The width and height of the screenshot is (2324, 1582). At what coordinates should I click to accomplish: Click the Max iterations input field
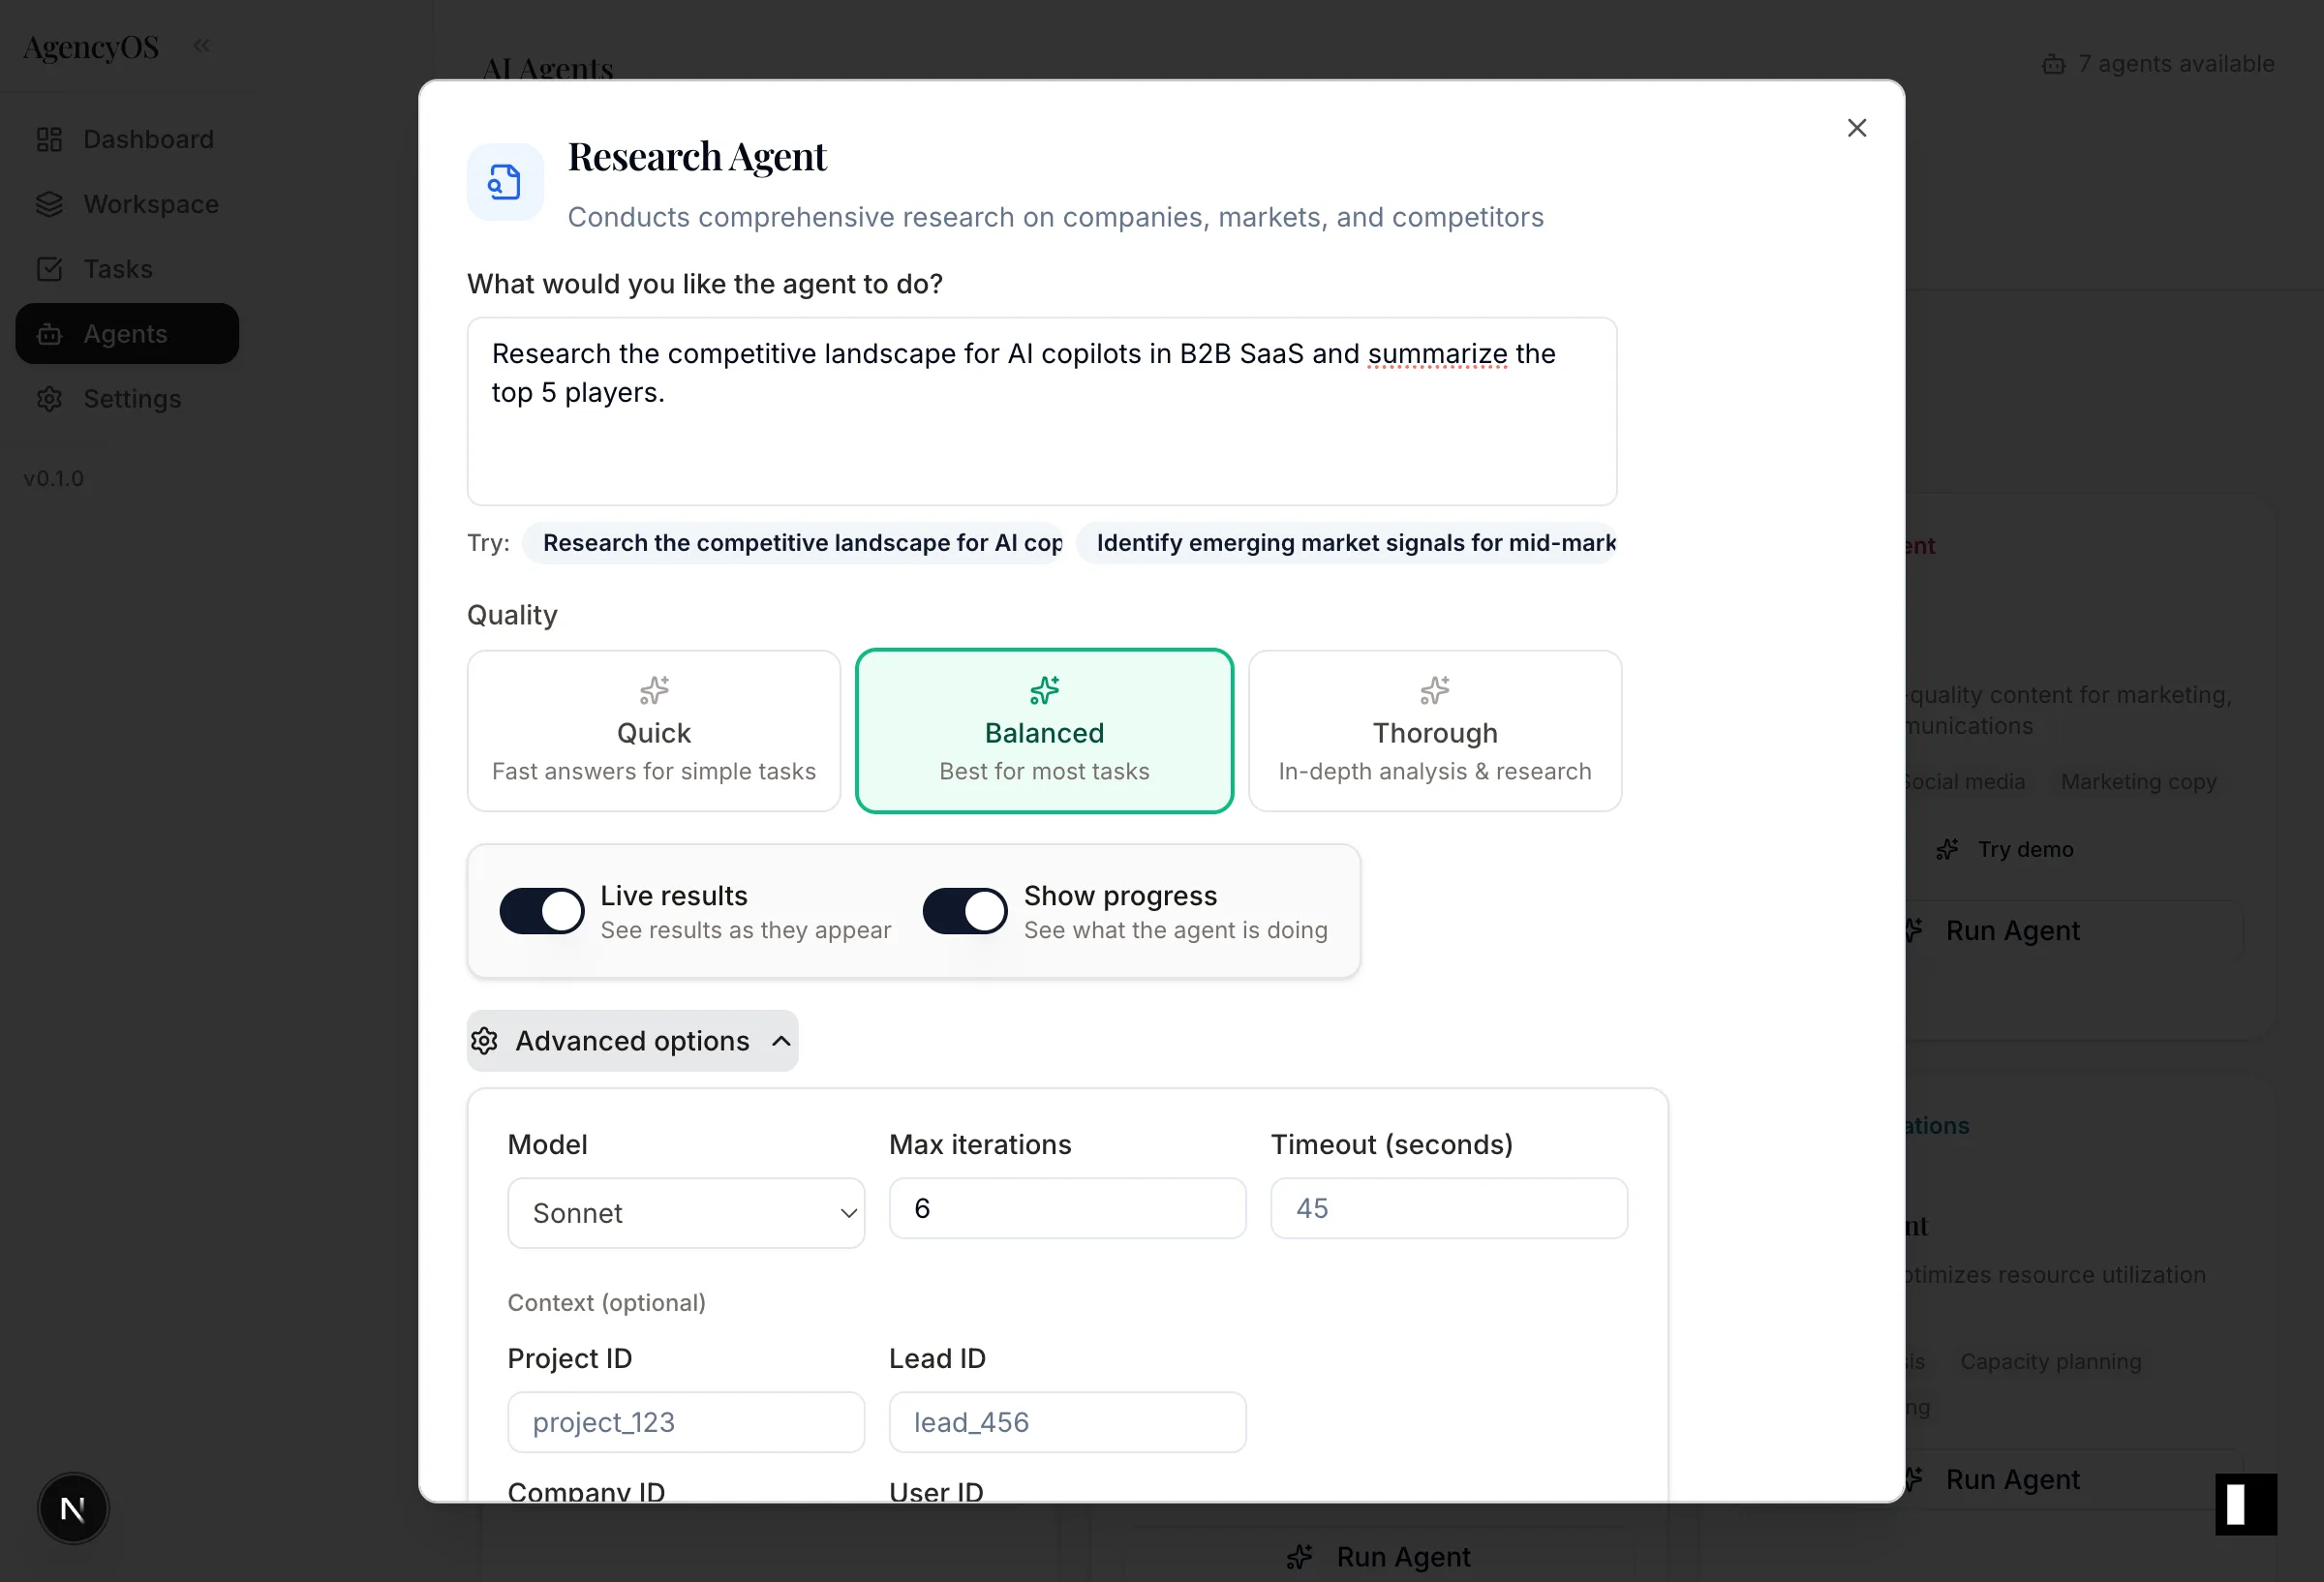pos(1066,1208)
